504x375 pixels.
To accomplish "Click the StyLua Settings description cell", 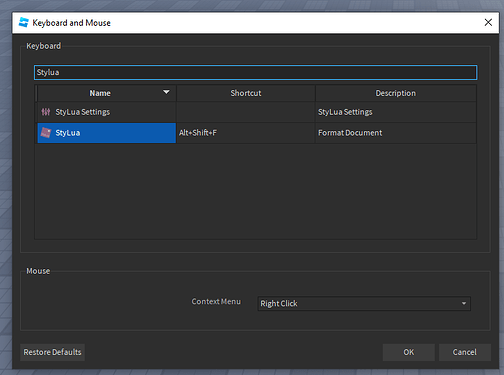I will click(396, 112).
